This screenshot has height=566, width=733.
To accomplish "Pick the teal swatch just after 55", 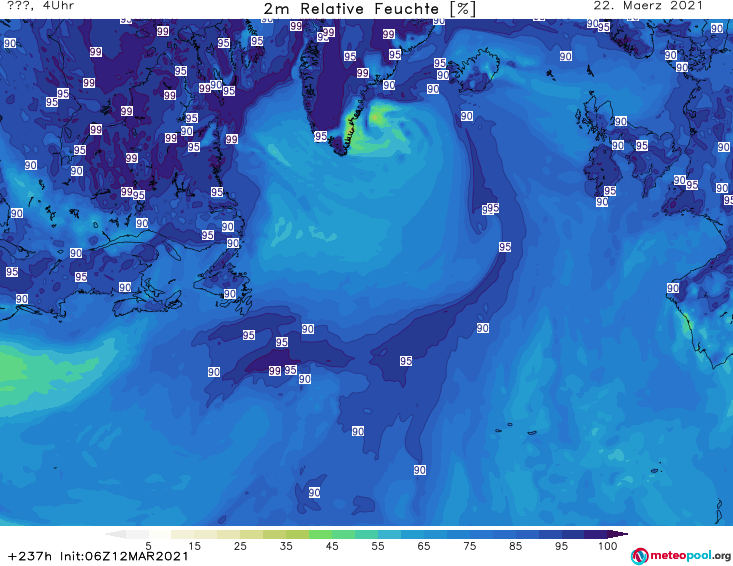I will (389, 534).
